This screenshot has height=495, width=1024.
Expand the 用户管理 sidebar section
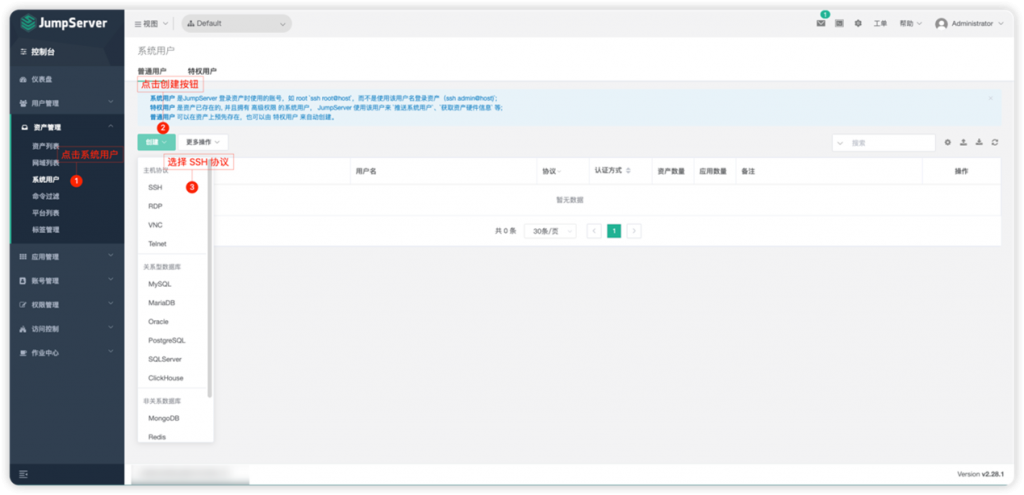pyautogui.click(x=110, y=103)
